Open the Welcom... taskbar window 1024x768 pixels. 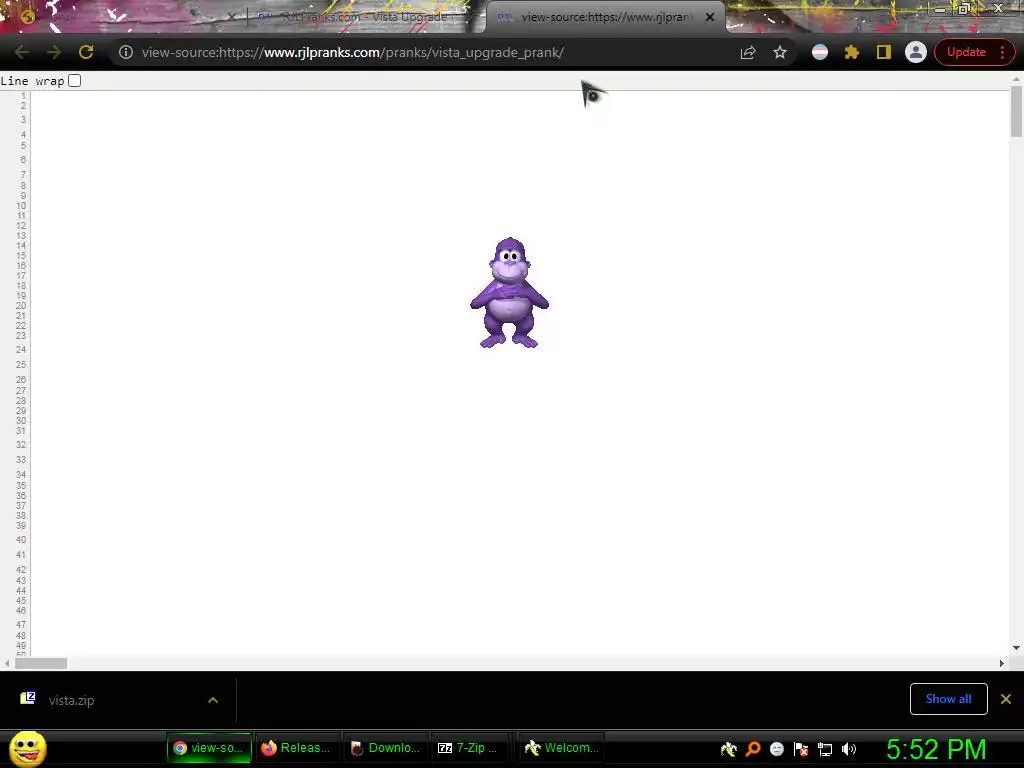click(x=562, y=748)
